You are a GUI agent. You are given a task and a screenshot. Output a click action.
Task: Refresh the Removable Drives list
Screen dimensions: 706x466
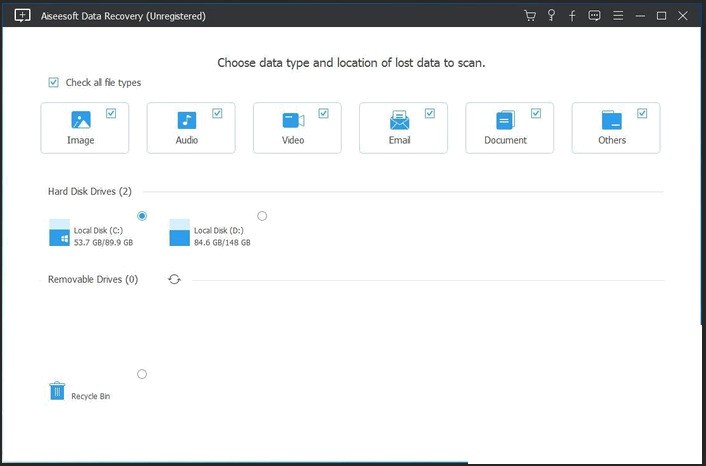[x=174, y=280]
